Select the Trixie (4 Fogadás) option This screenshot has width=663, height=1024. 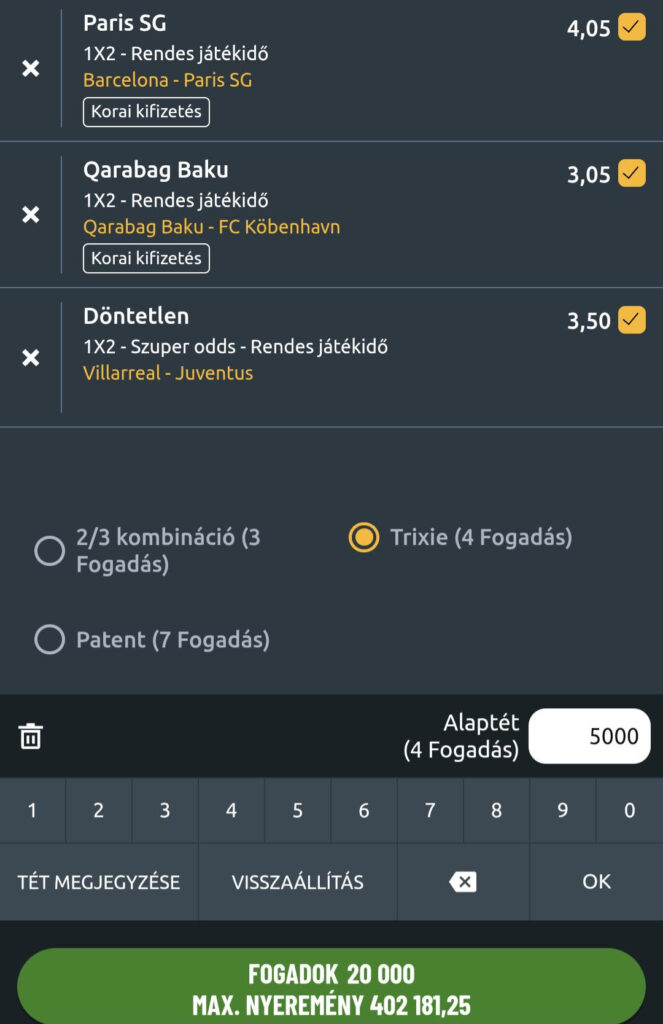(x=363, y=538)
